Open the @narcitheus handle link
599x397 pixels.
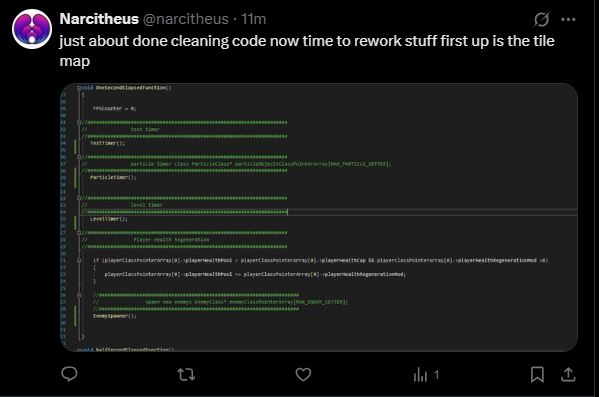[x=186, y=19]
